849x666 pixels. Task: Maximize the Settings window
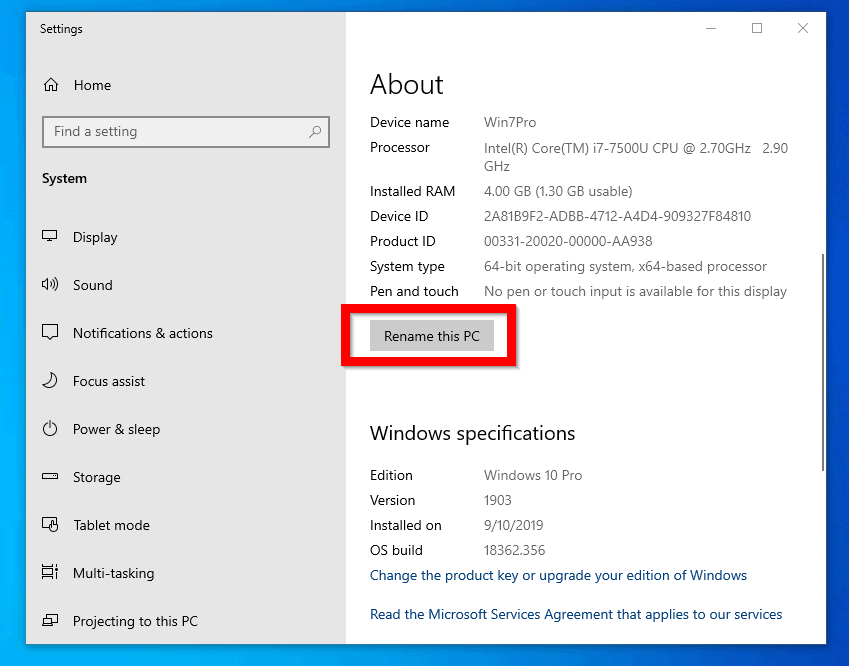pyautogui.click(x=757, y=29)
